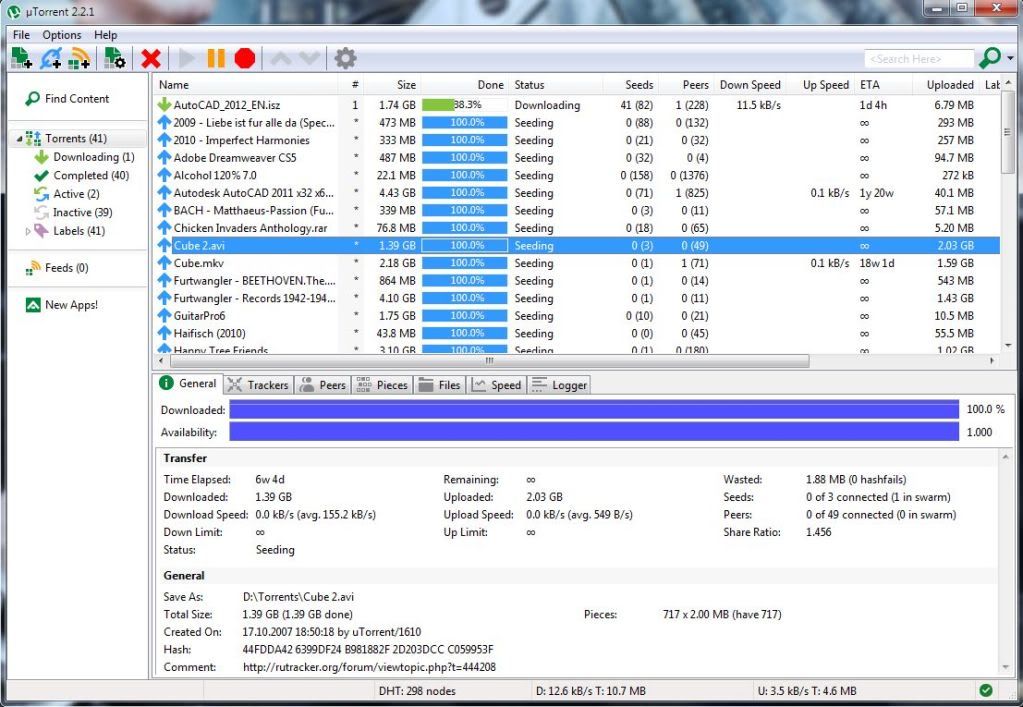Click the AutoCAD_2012_EN.isz 38.3% progress bar

[x=465, y=105]
